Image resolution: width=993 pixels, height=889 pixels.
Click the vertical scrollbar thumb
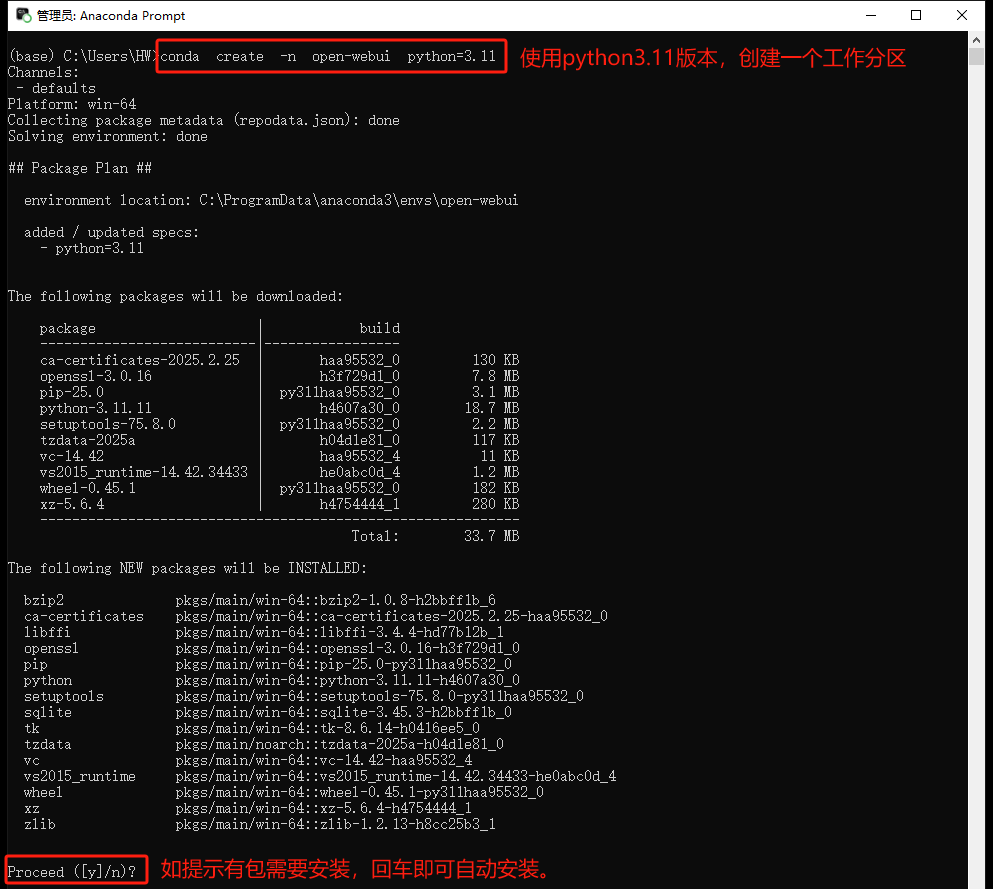976,56
